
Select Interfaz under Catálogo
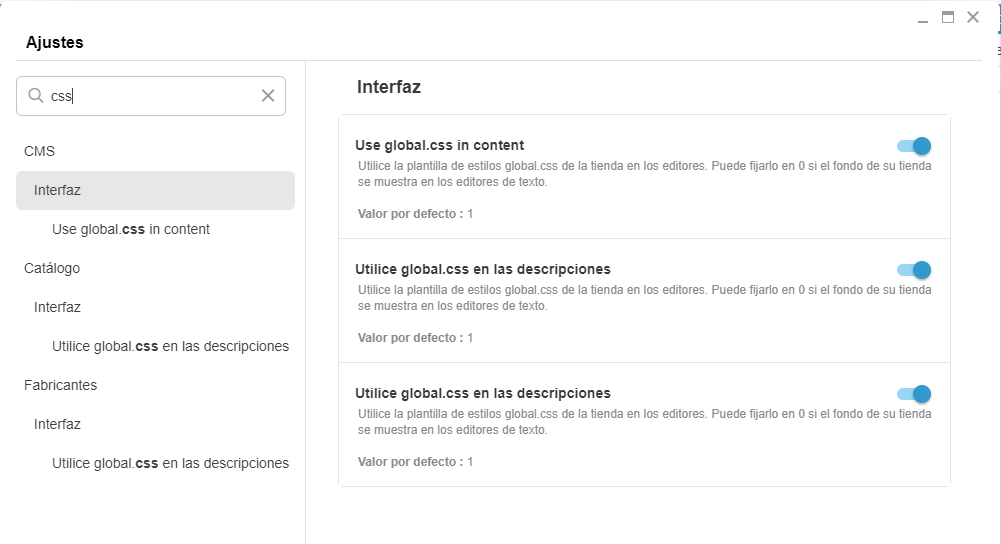coord(57,307)
